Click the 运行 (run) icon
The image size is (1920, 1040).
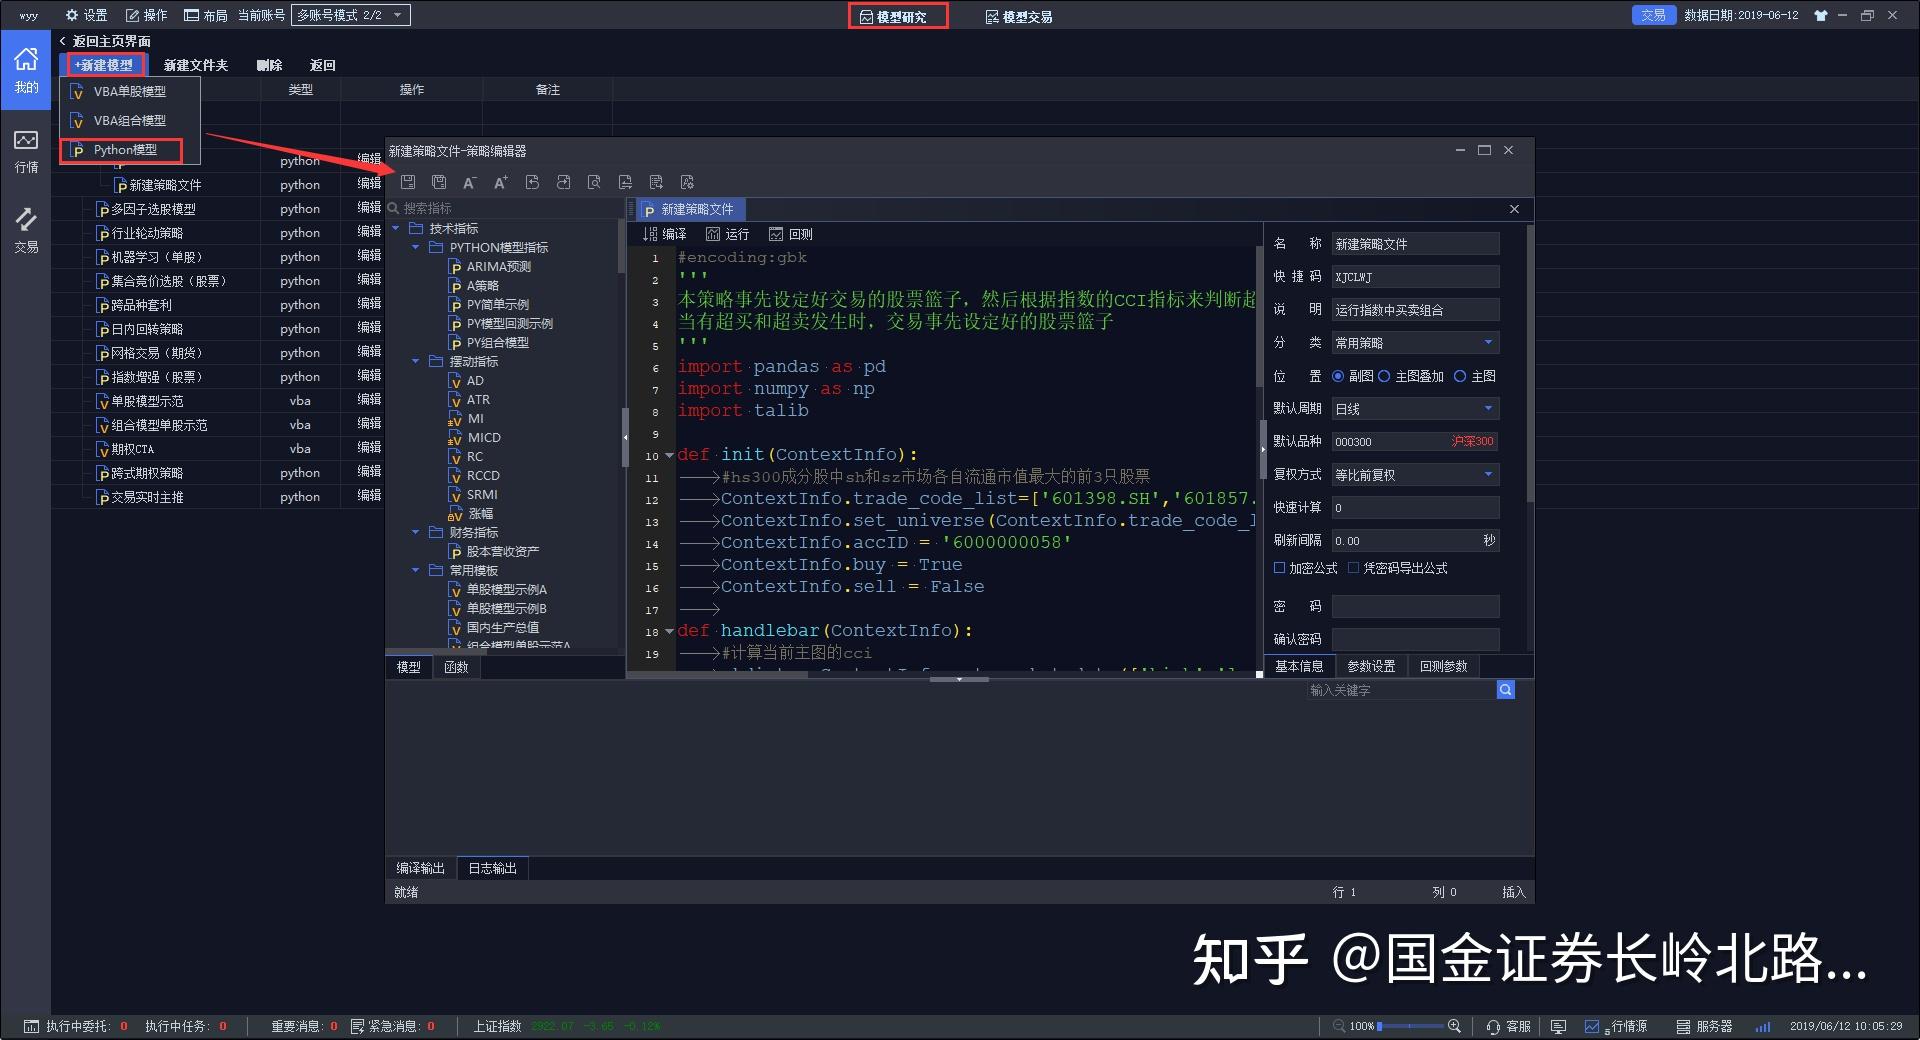point(727,233)
